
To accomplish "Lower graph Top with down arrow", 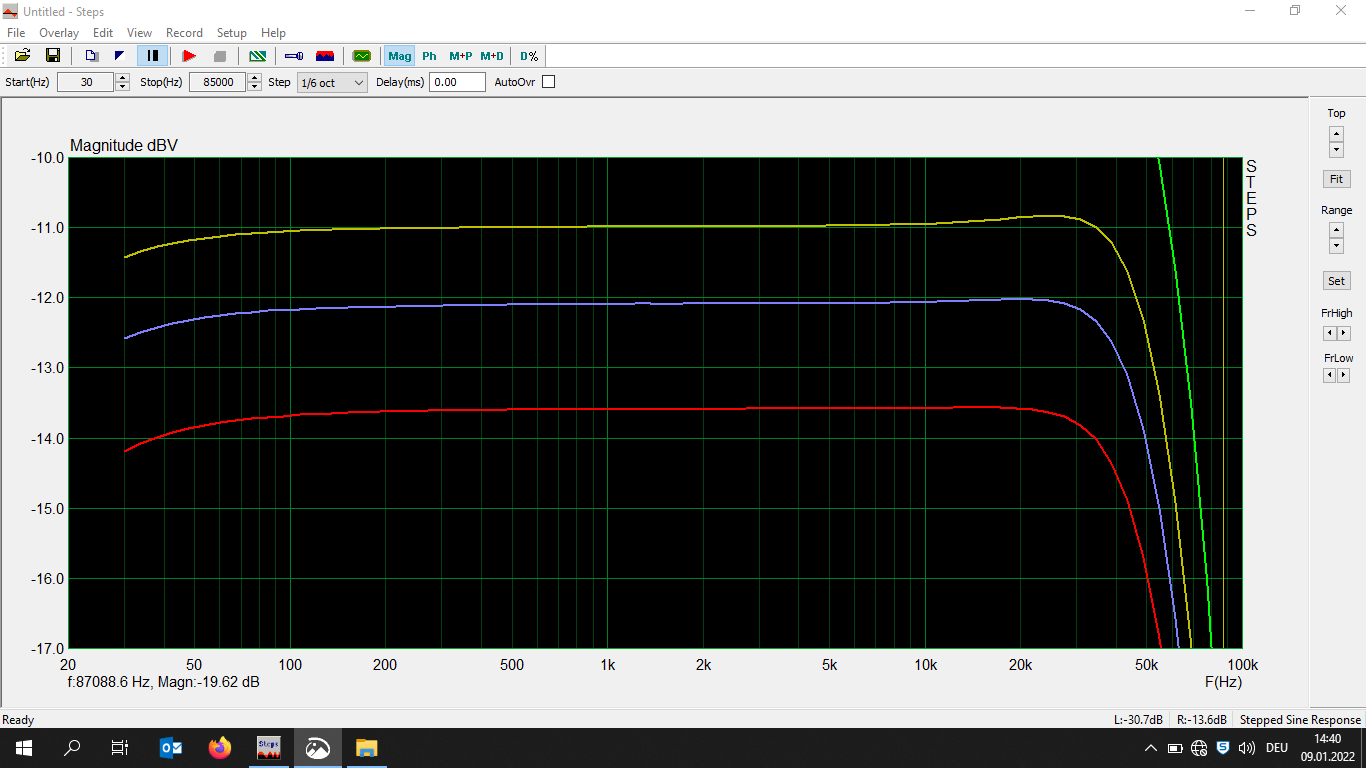I will [1336, 150].
